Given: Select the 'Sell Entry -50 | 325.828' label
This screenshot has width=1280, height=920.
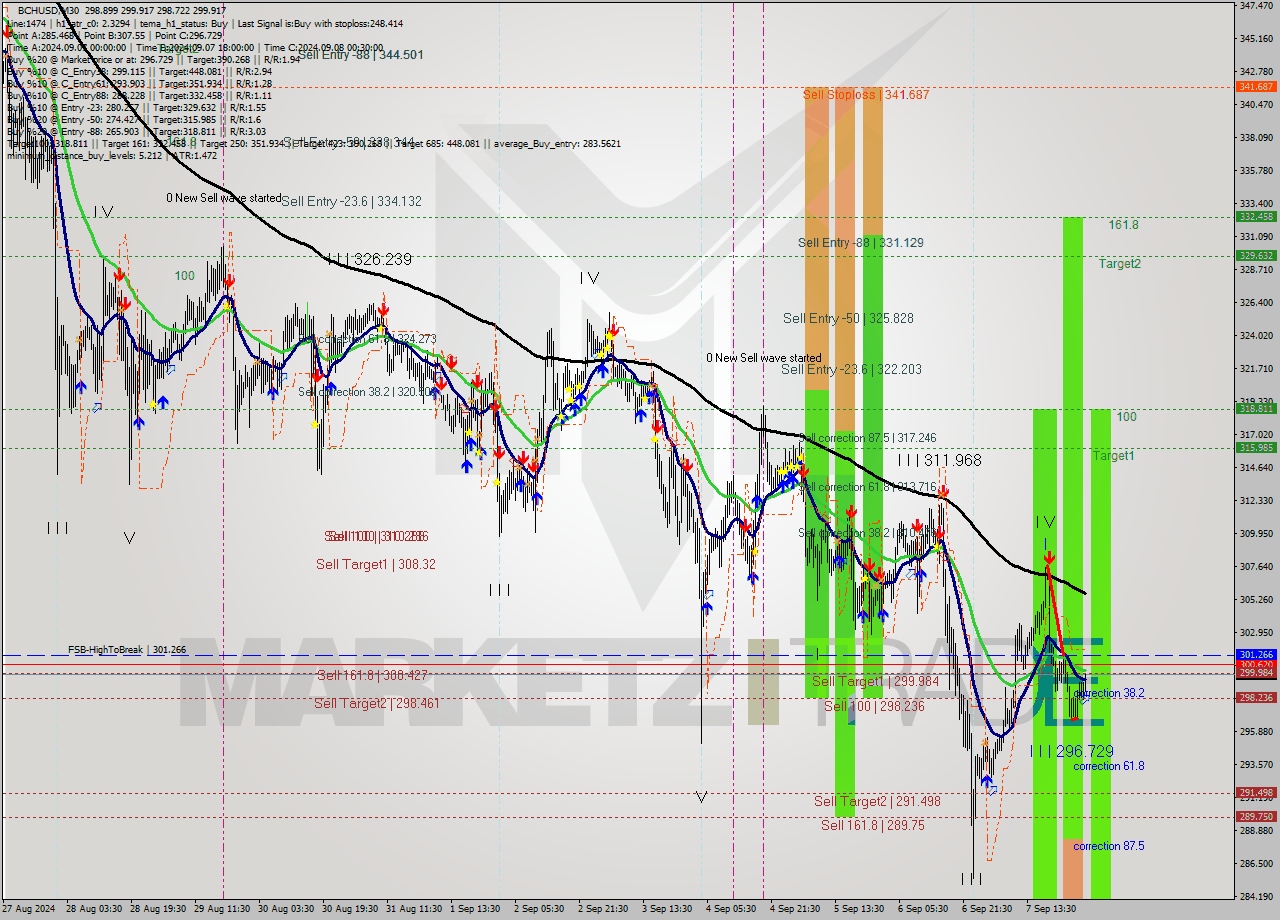Looking at the screenshot, I should click(x=848, y=319).
